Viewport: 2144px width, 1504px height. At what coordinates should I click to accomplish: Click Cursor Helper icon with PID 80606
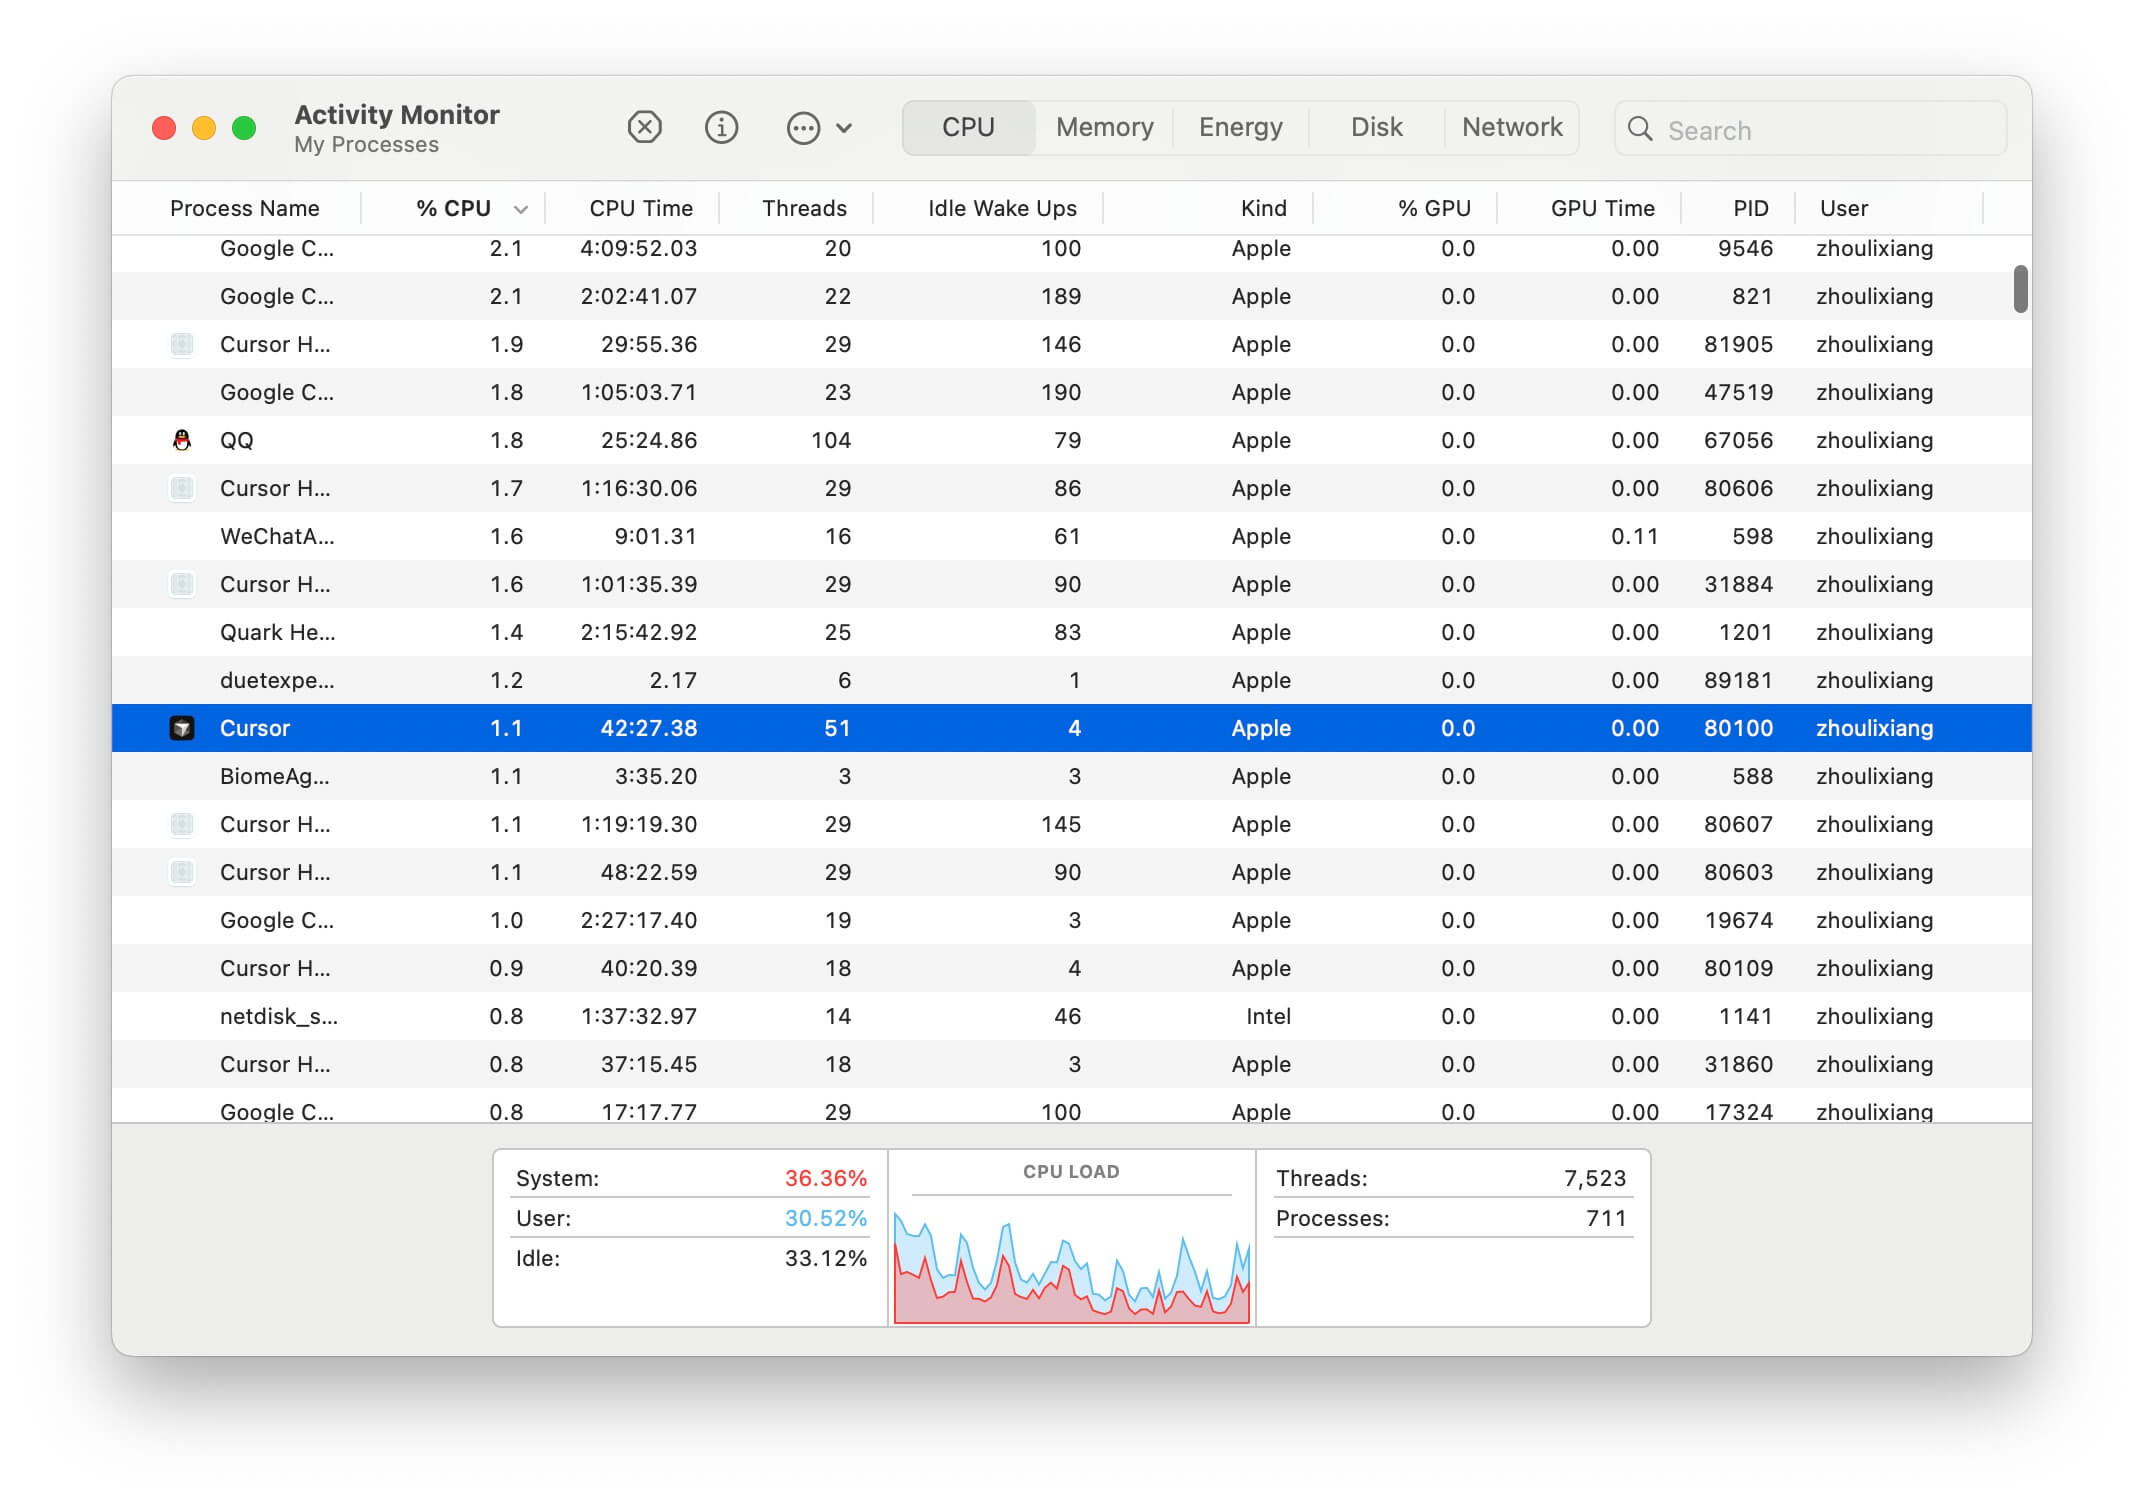[x=182, y=488]
